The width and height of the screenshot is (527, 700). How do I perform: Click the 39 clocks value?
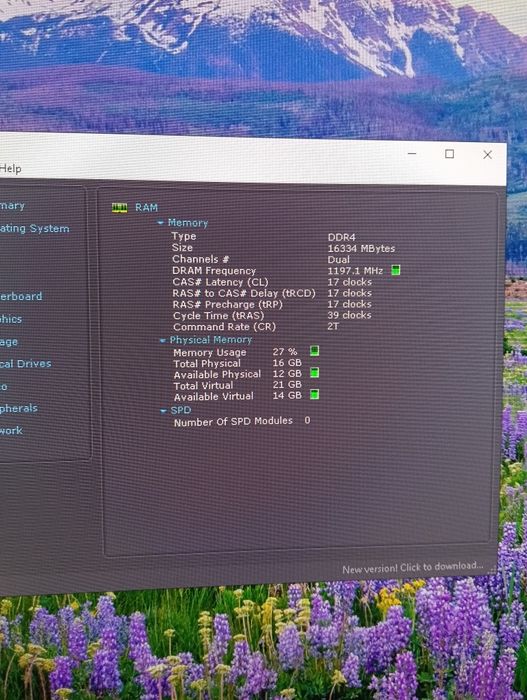tap(349, 315)
